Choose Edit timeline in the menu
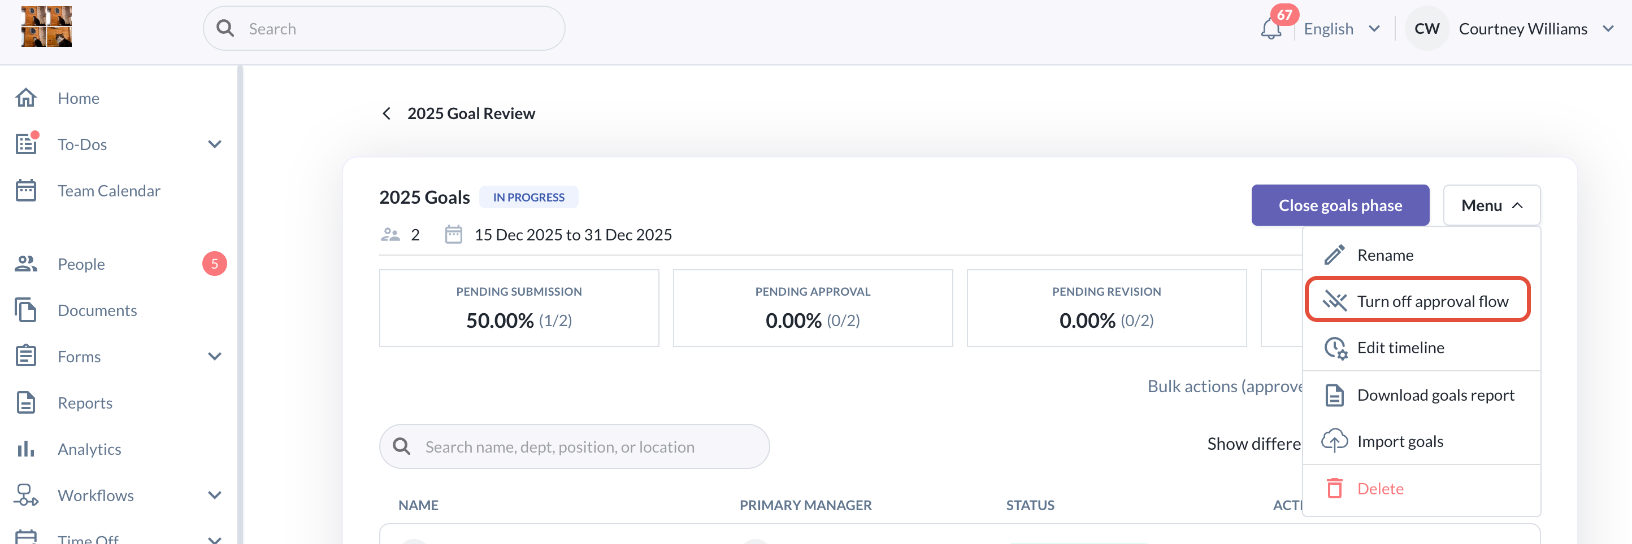Viewport: 1632px width, 544px height. 1421,348
